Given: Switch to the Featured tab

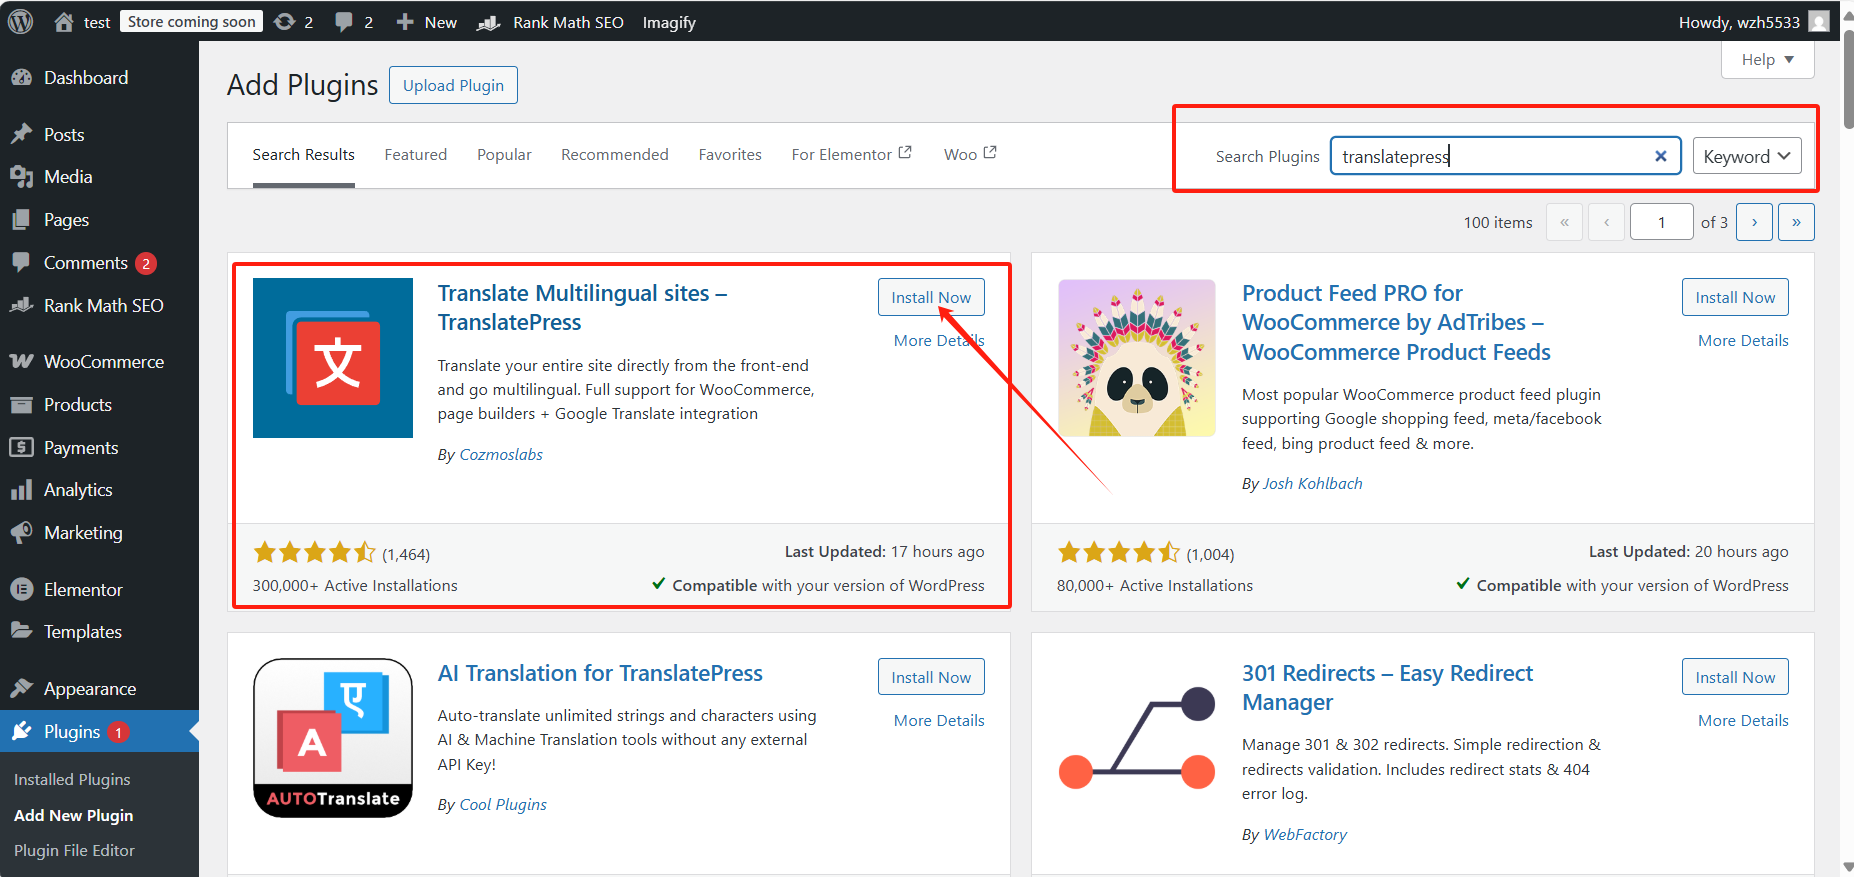Looking at the screenshot, I should pos(415,154).
